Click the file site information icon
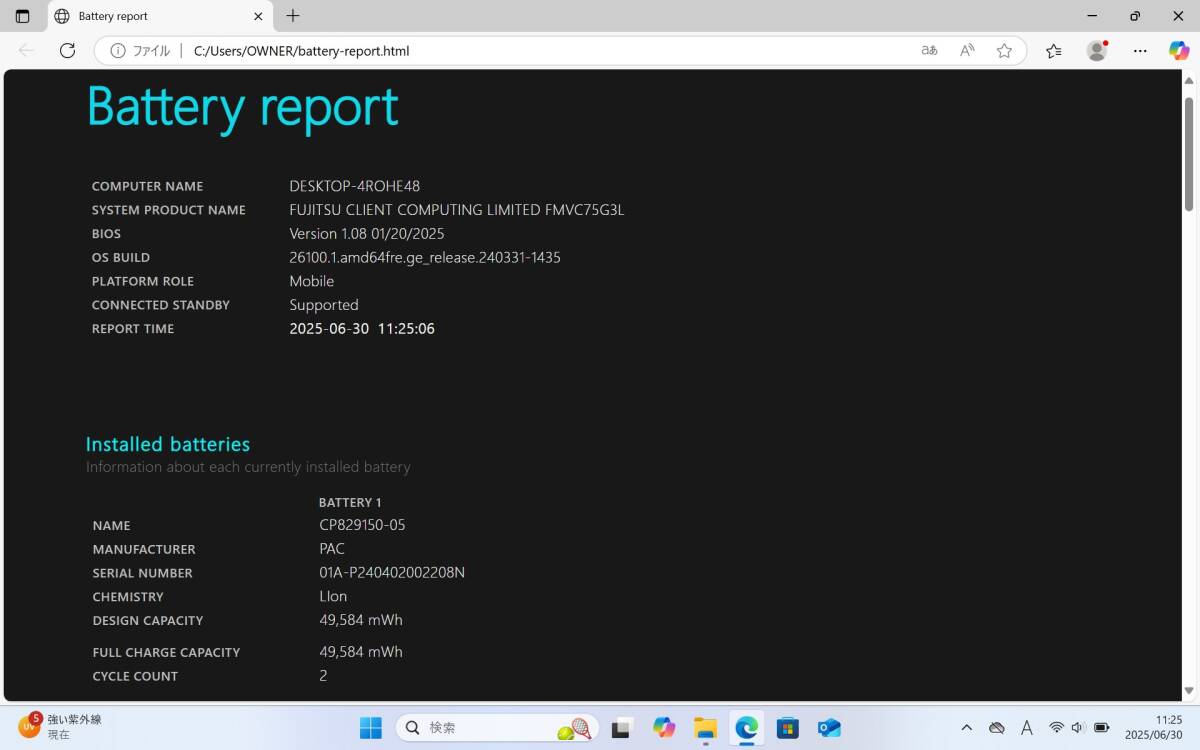Screen dimensions: 1200x750 pos(118,51)
